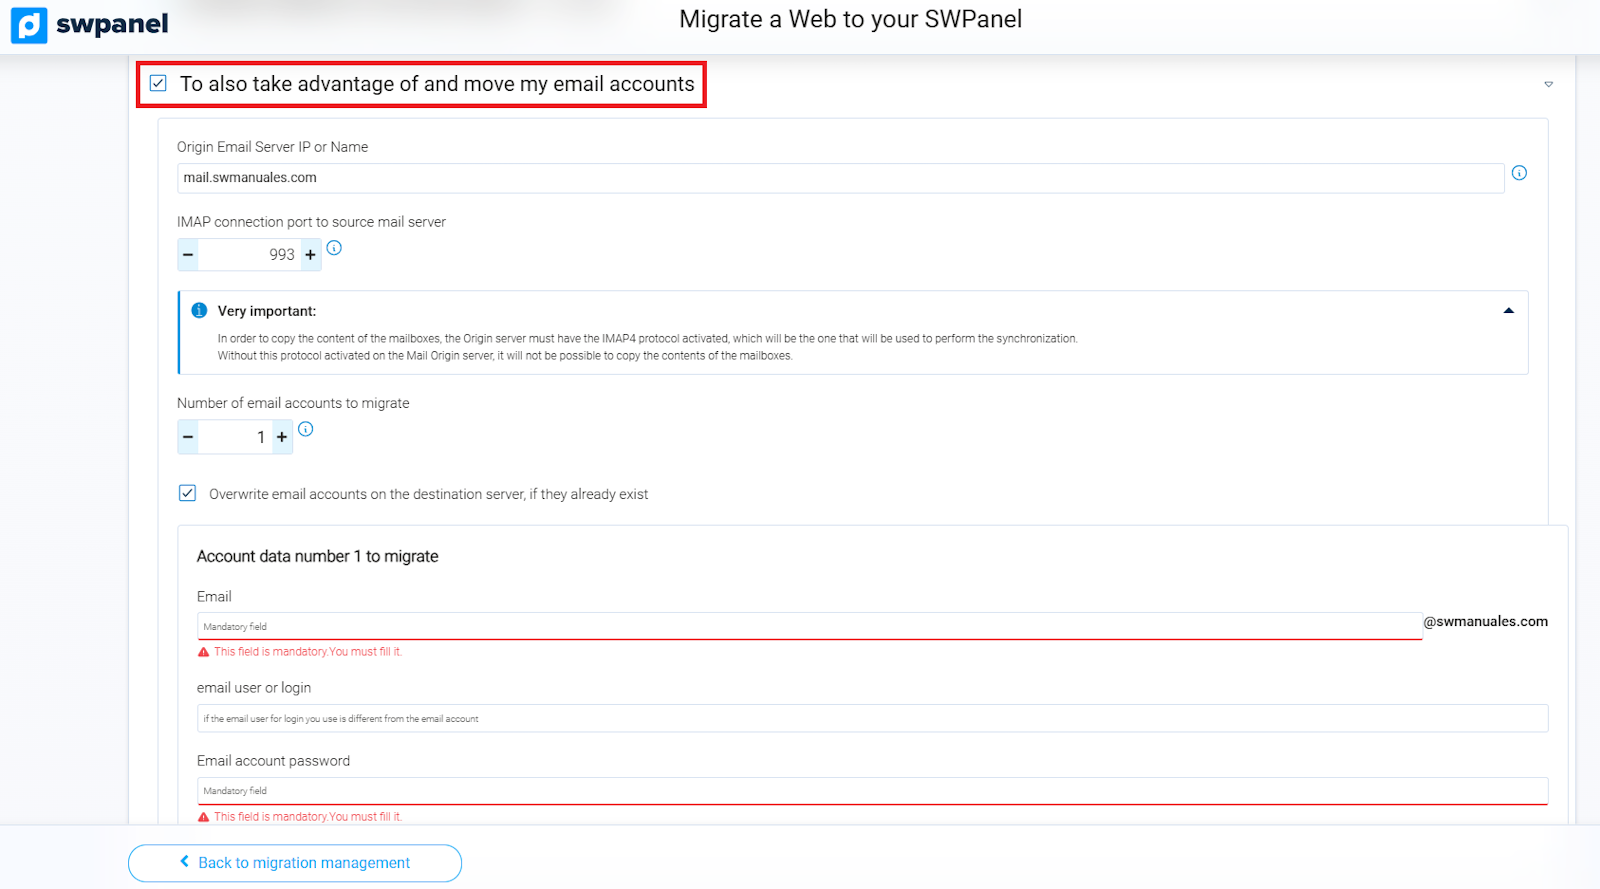1600x889 pixels.
Task: Collapse the email accounts section arrow
Action: (x=1548, y=84)
